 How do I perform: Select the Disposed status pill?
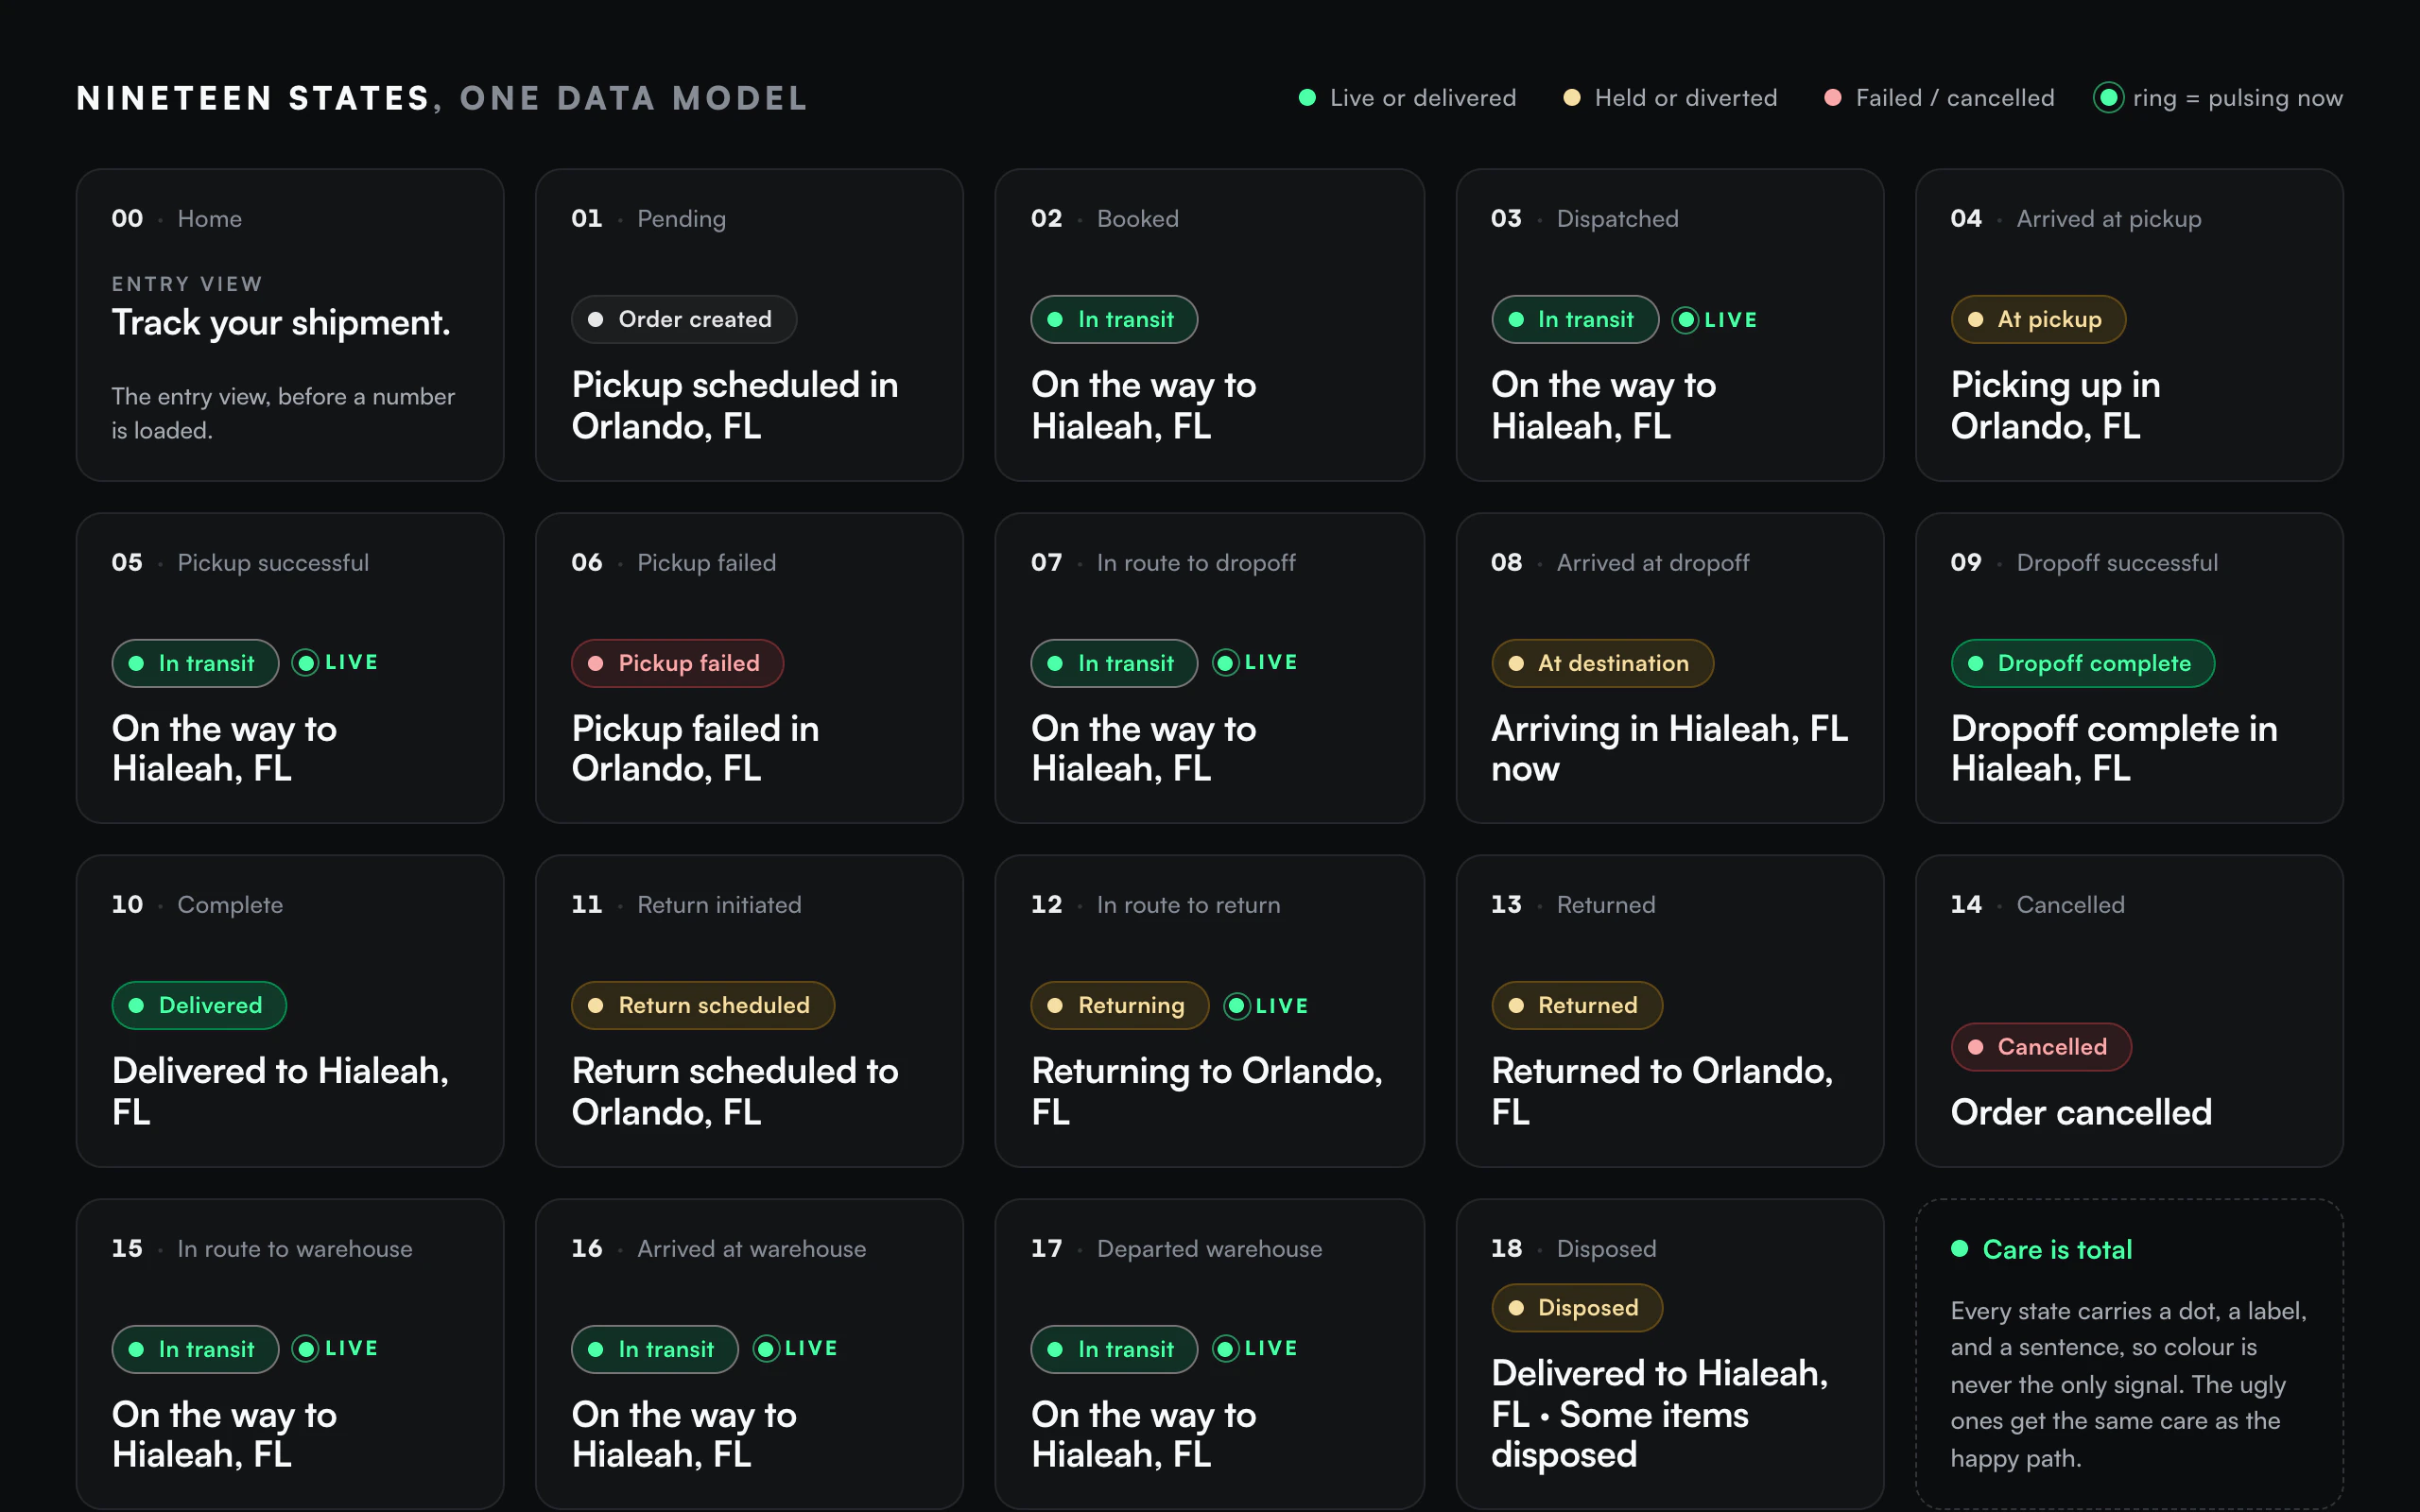point(1577,1307)
